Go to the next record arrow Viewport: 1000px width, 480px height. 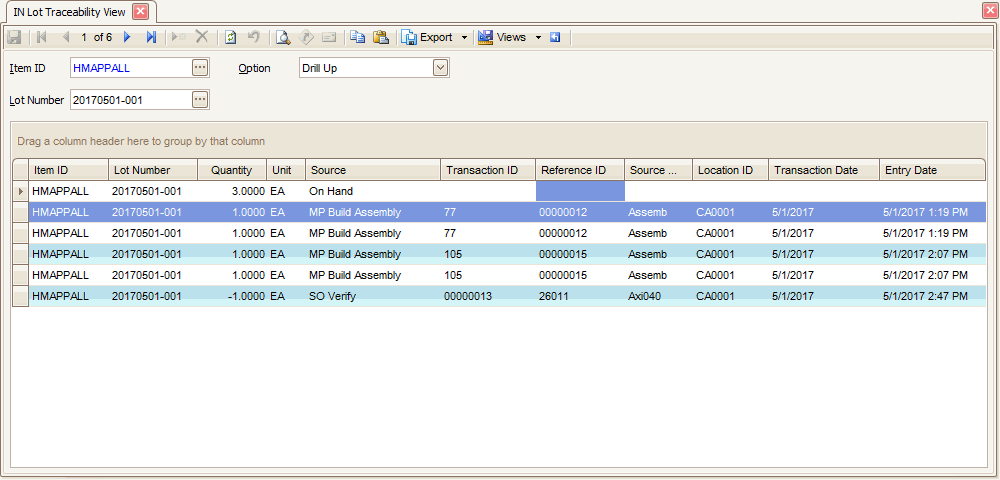tap(127, 37)
